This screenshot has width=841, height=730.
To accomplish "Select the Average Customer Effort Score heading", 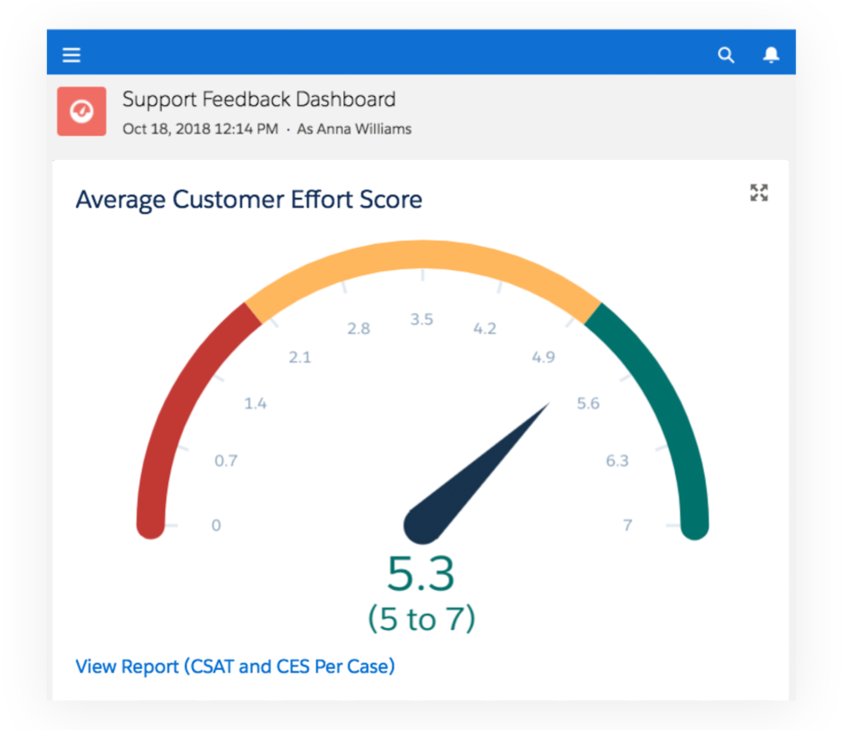I will point(249,199).
